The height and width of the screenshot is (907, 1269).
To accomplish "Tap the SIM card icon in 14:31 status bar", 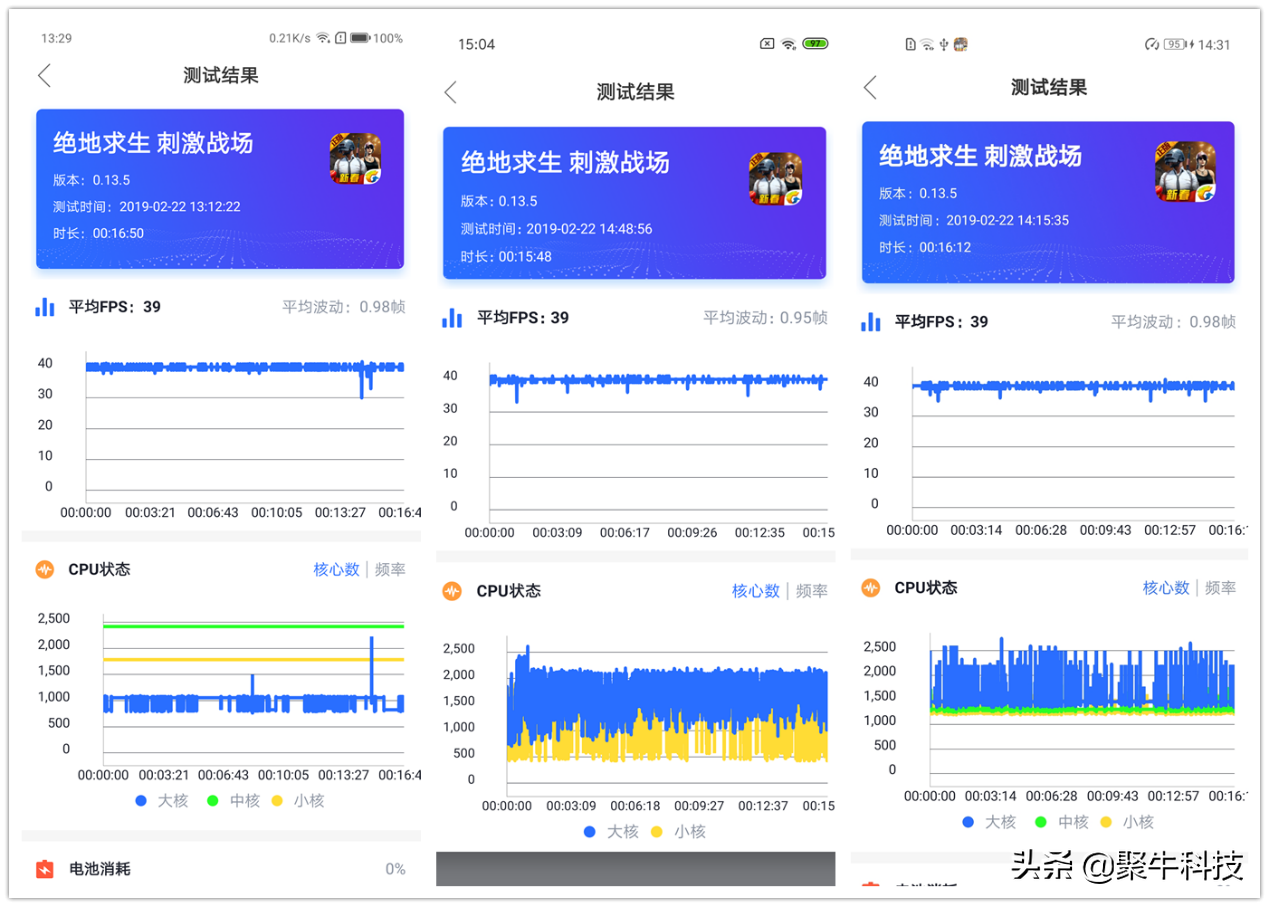I will [910, 44].
